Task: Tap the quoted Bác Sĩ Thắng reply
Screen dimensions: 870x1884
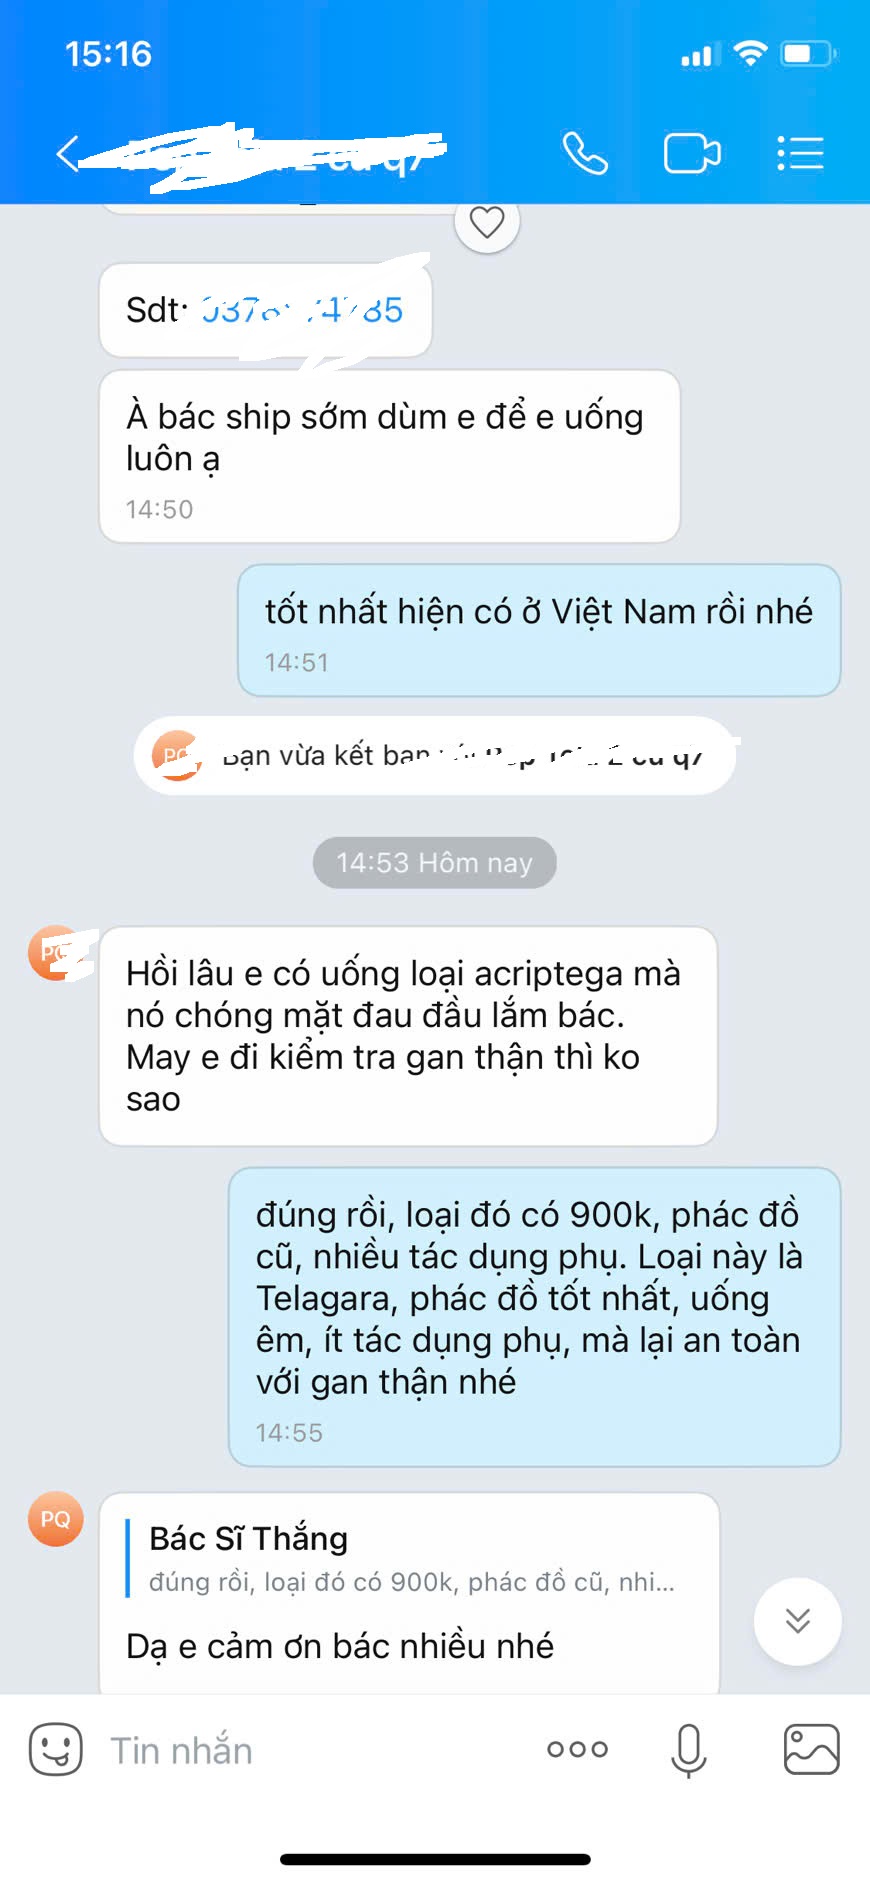Action: pyautogui.click(x=411, y=1558)
